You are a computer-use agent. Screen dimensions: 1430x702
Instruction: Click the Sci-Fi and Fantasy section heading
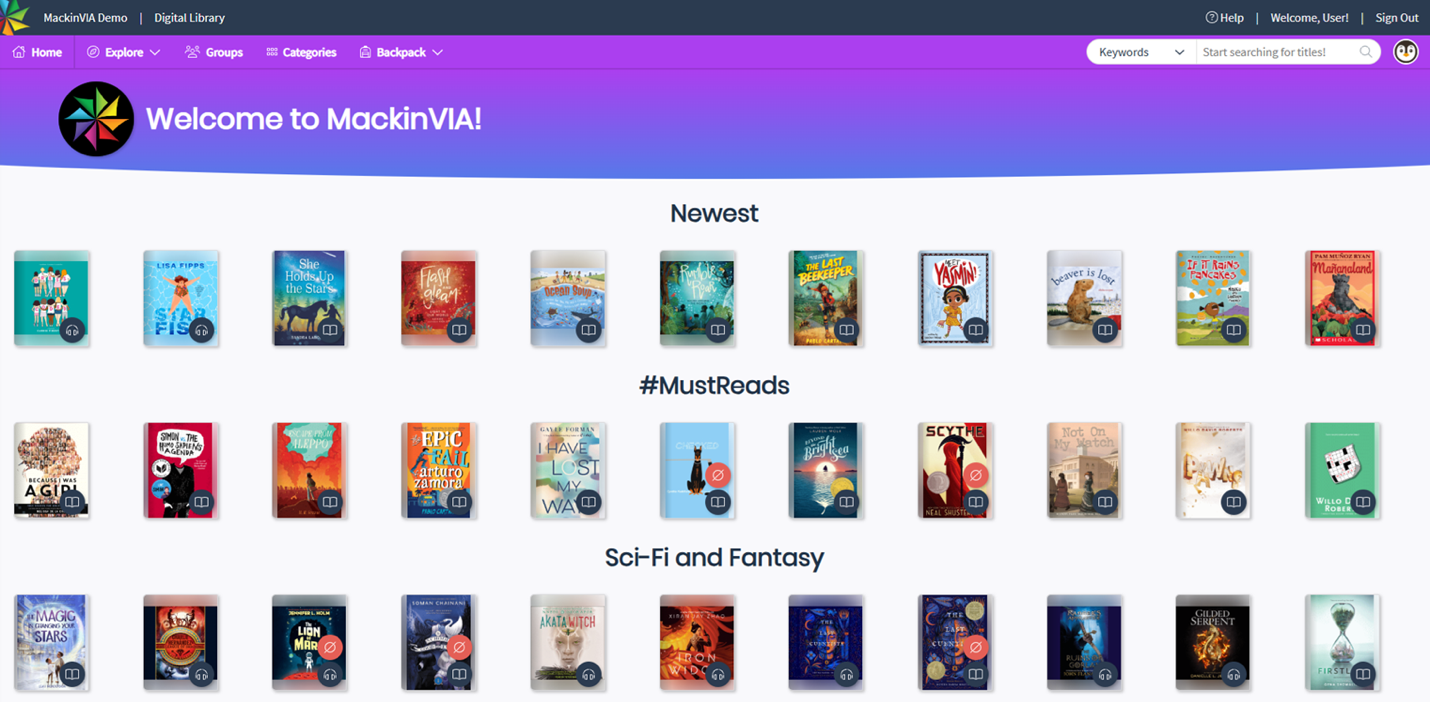714,557
